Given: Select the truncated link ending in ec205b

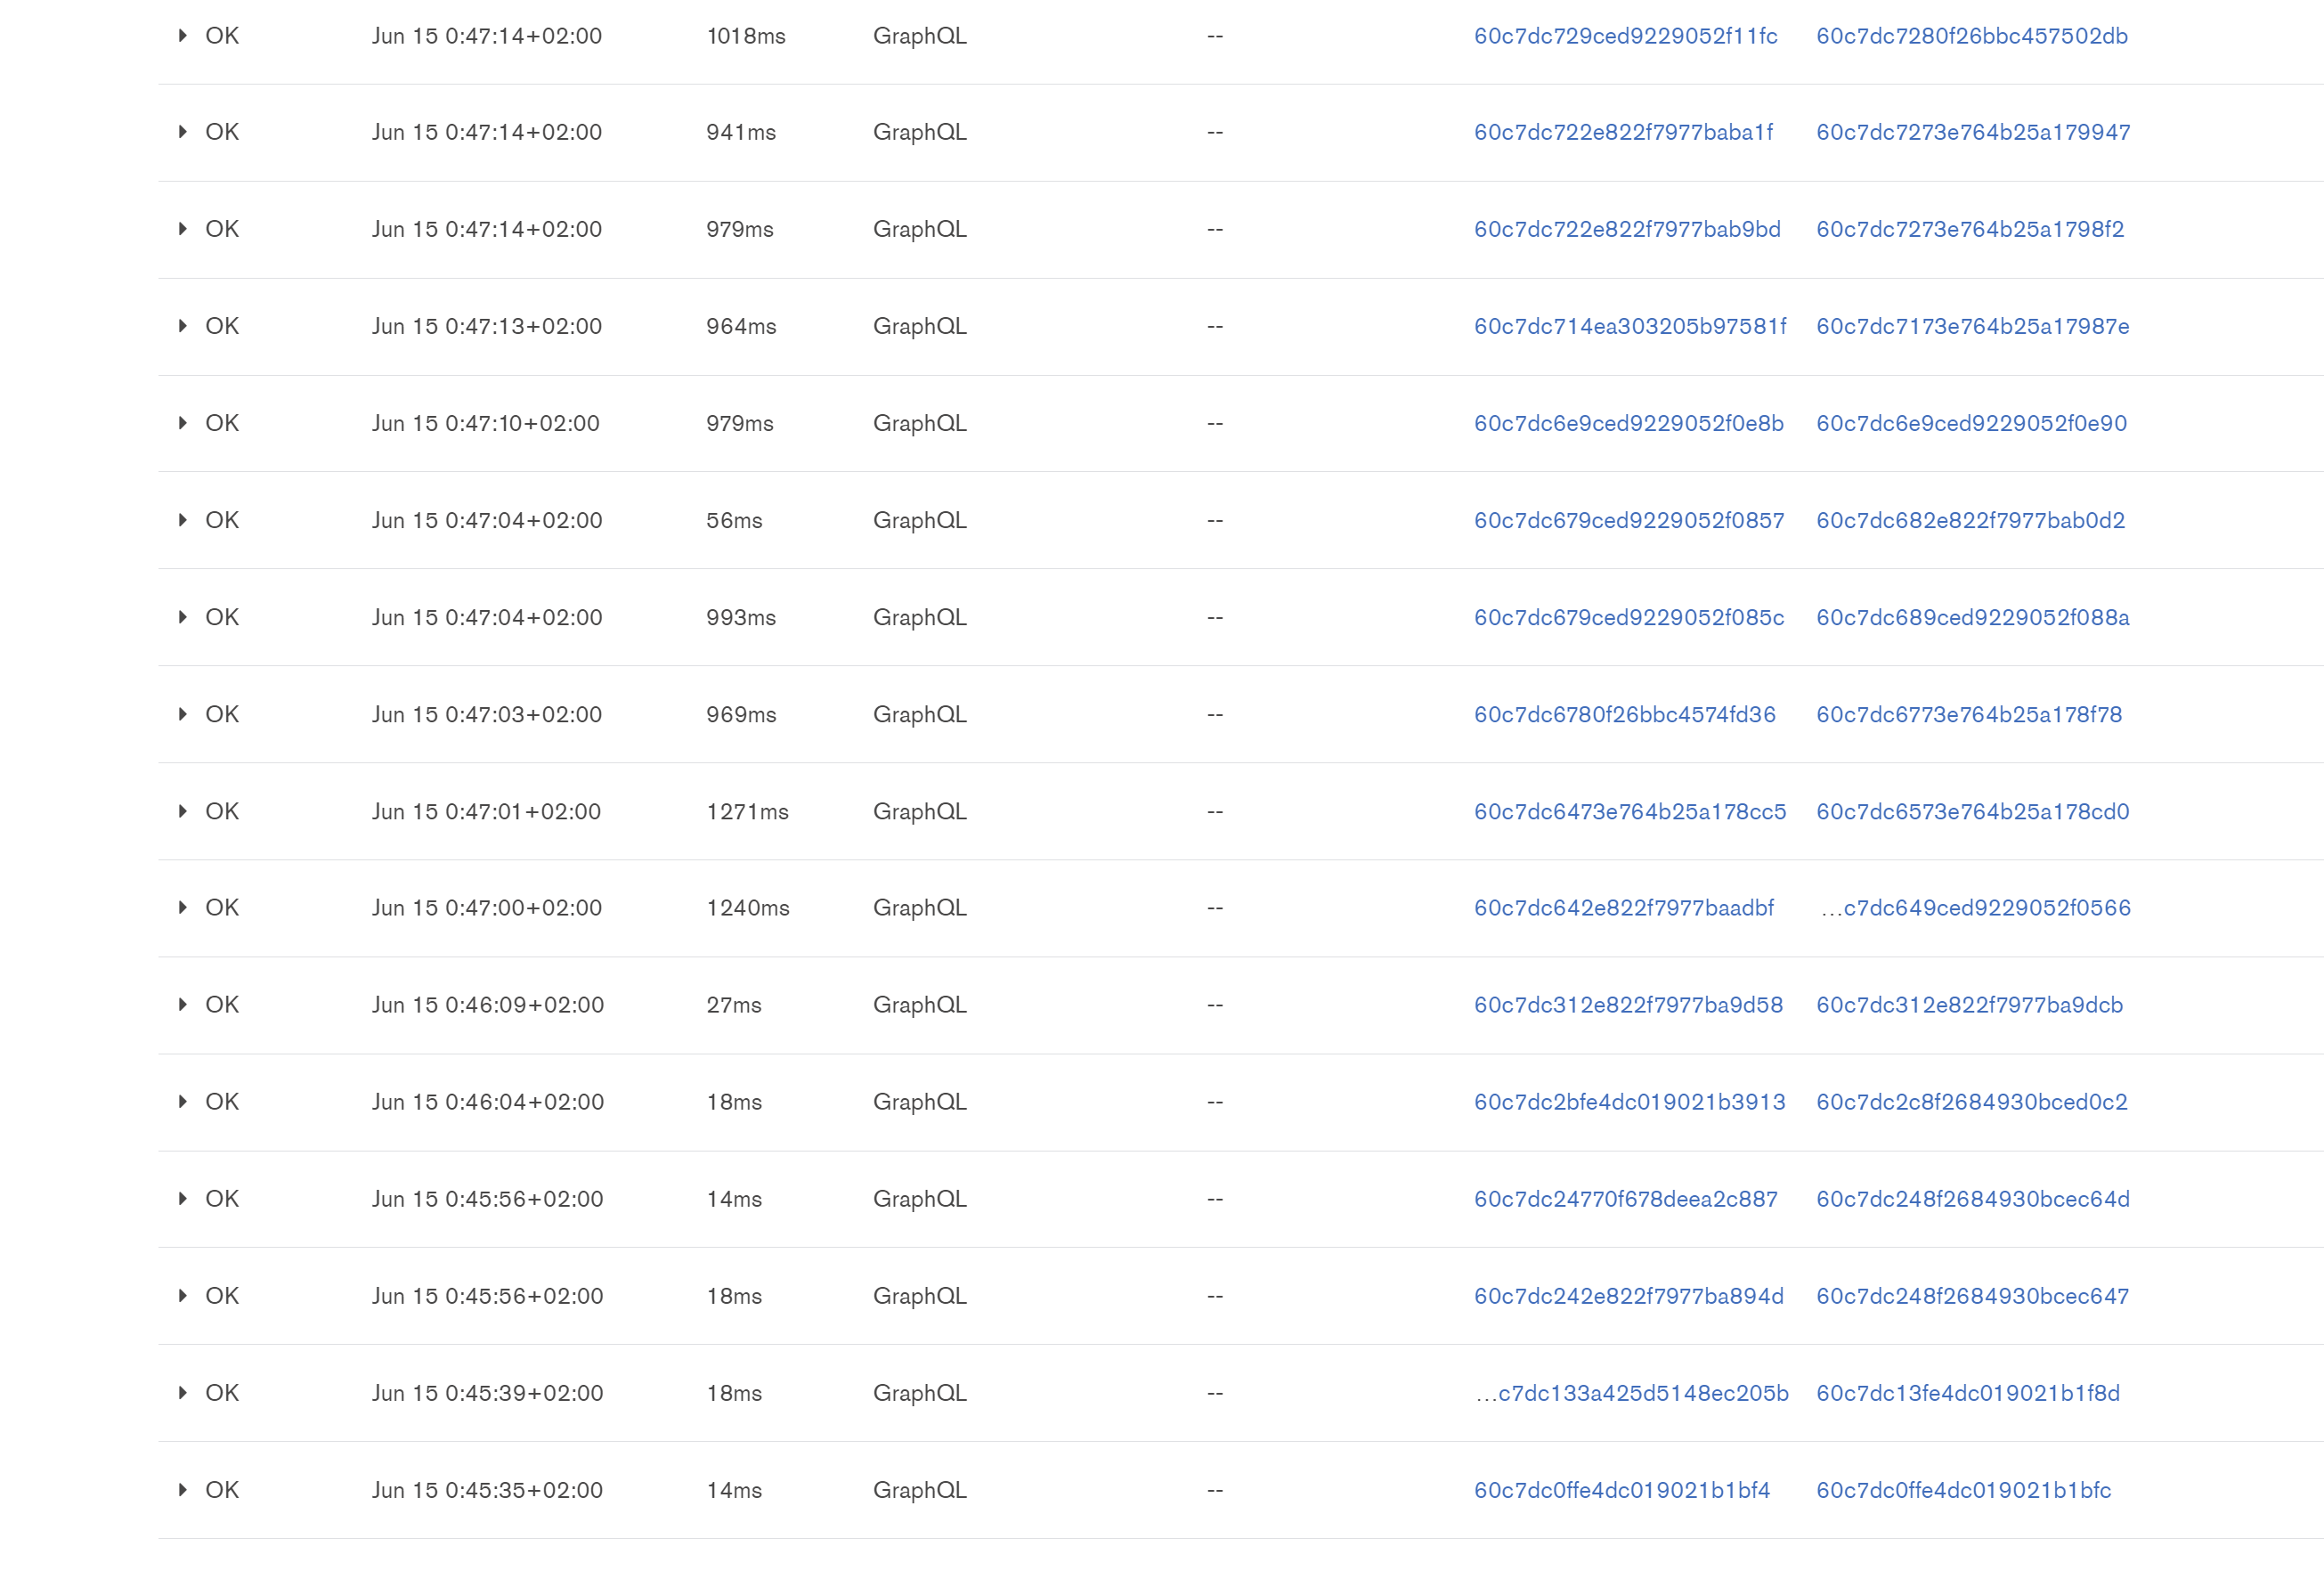Looking at the screenshot, I should tap(1630, 1392).
